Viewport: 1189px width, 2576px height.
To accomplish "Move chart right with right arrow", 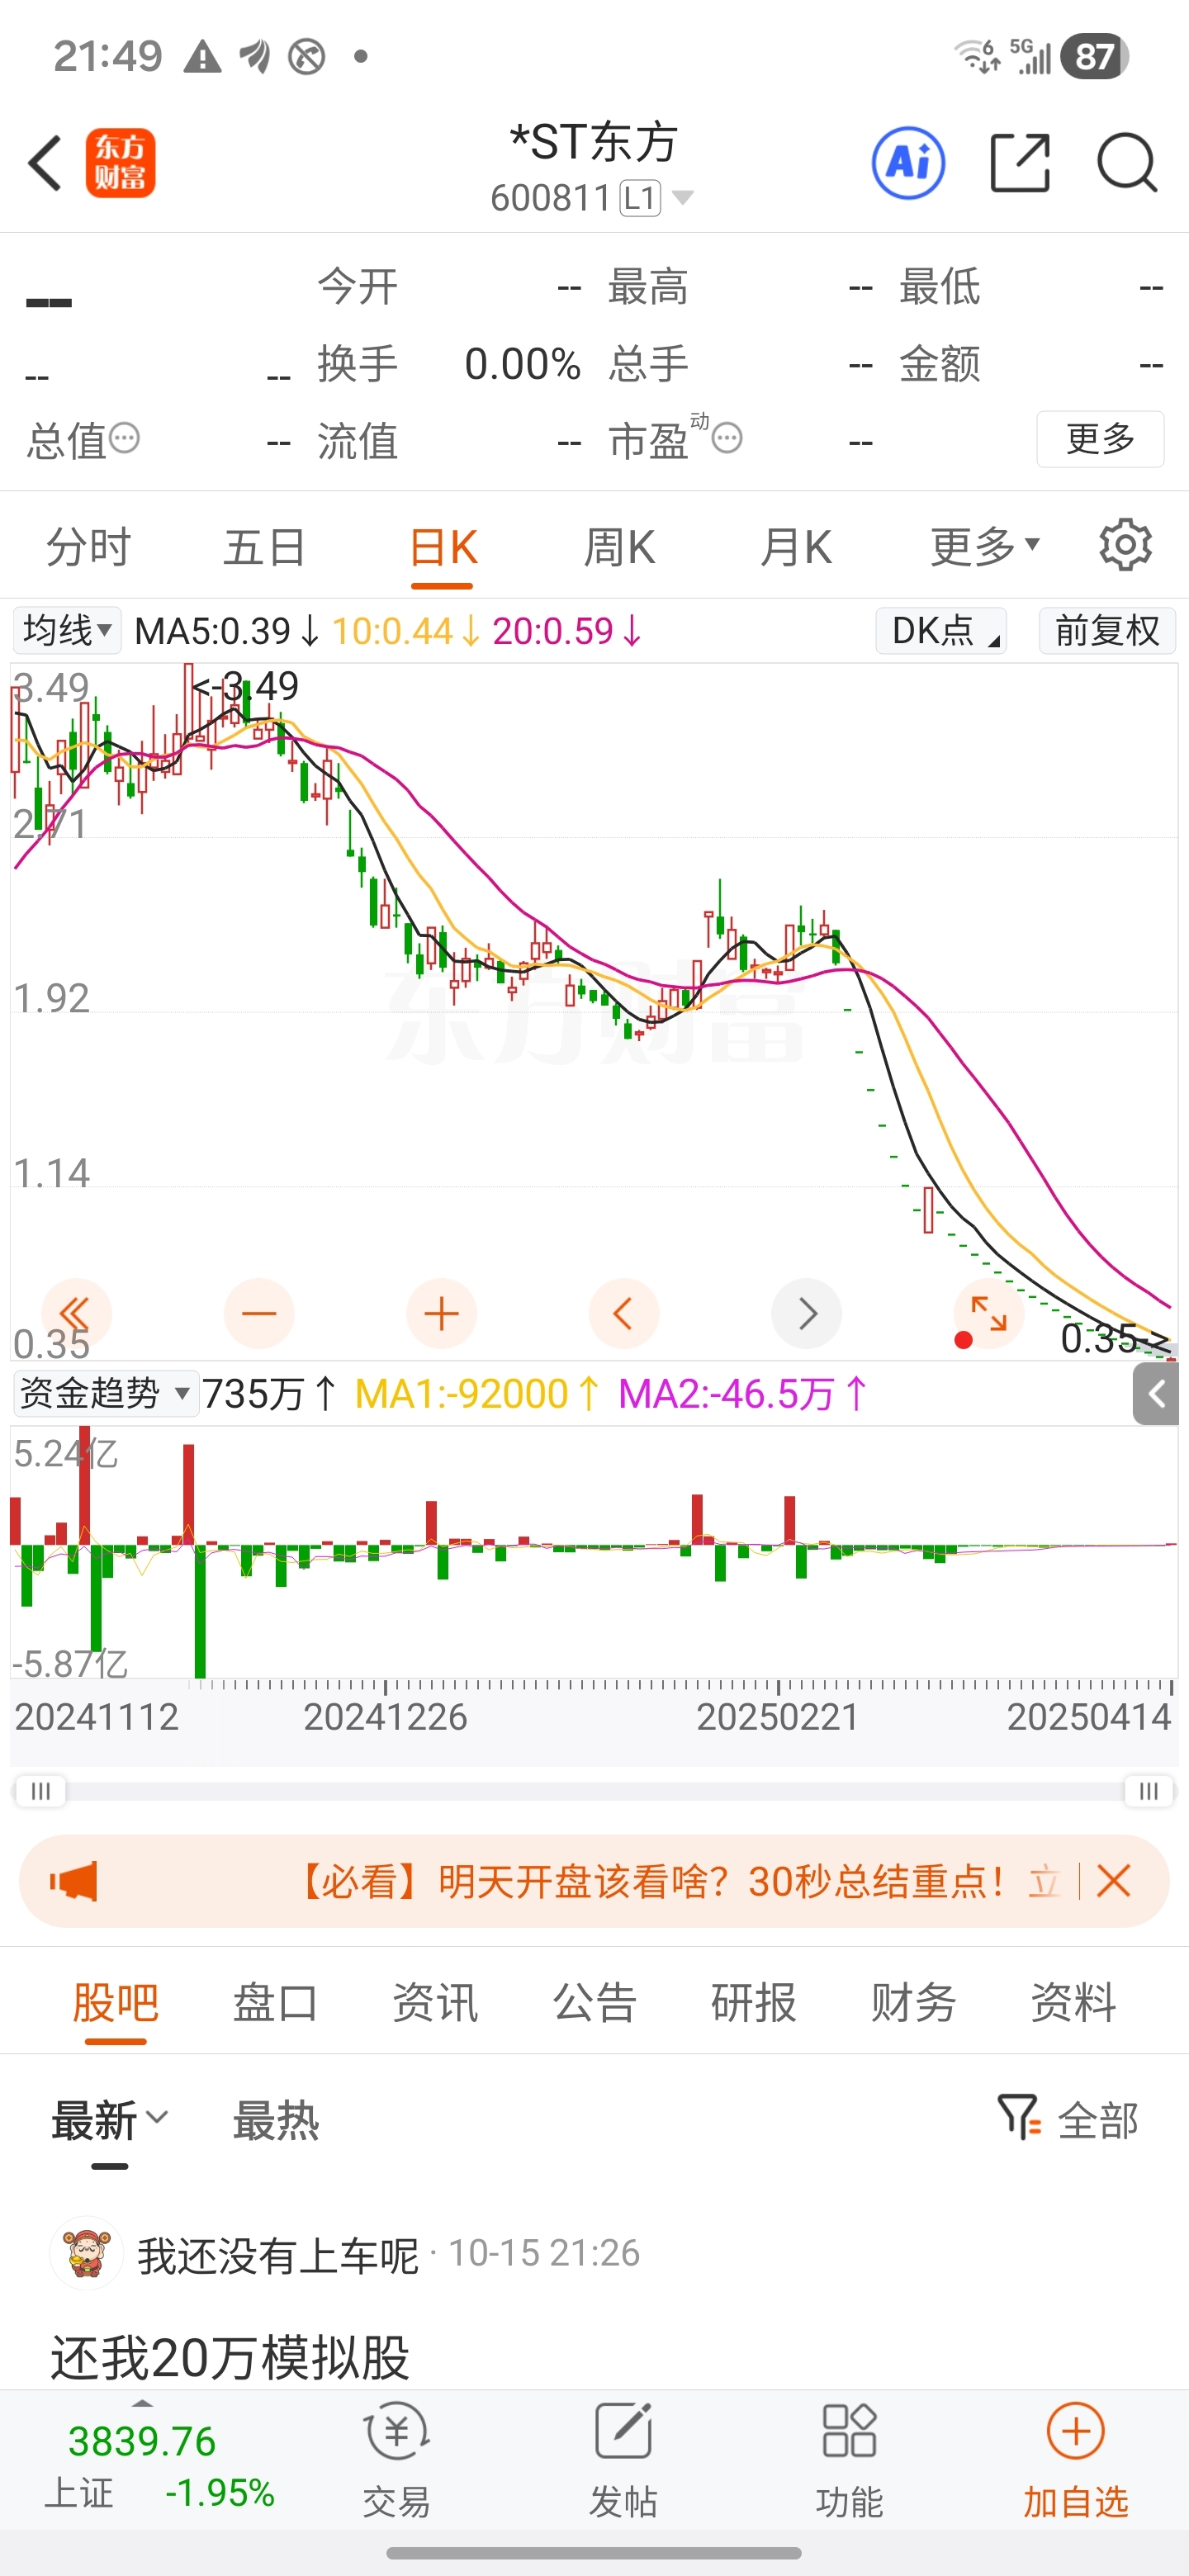I will (x=806, y=1313).
